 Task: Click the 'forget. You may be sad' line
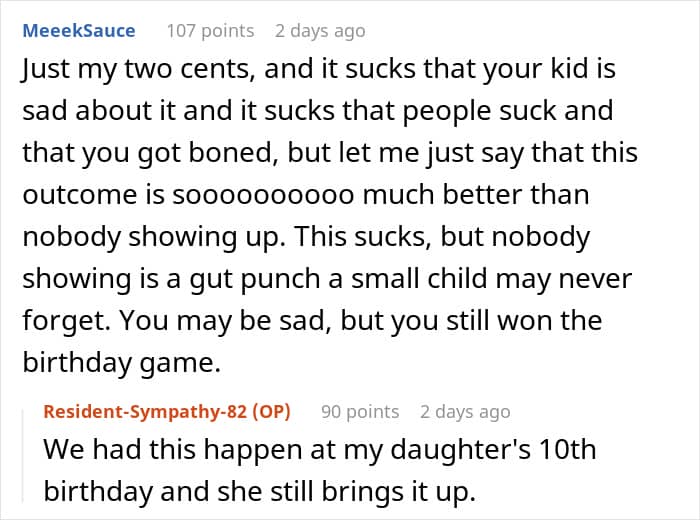click(x=312, y=320)
